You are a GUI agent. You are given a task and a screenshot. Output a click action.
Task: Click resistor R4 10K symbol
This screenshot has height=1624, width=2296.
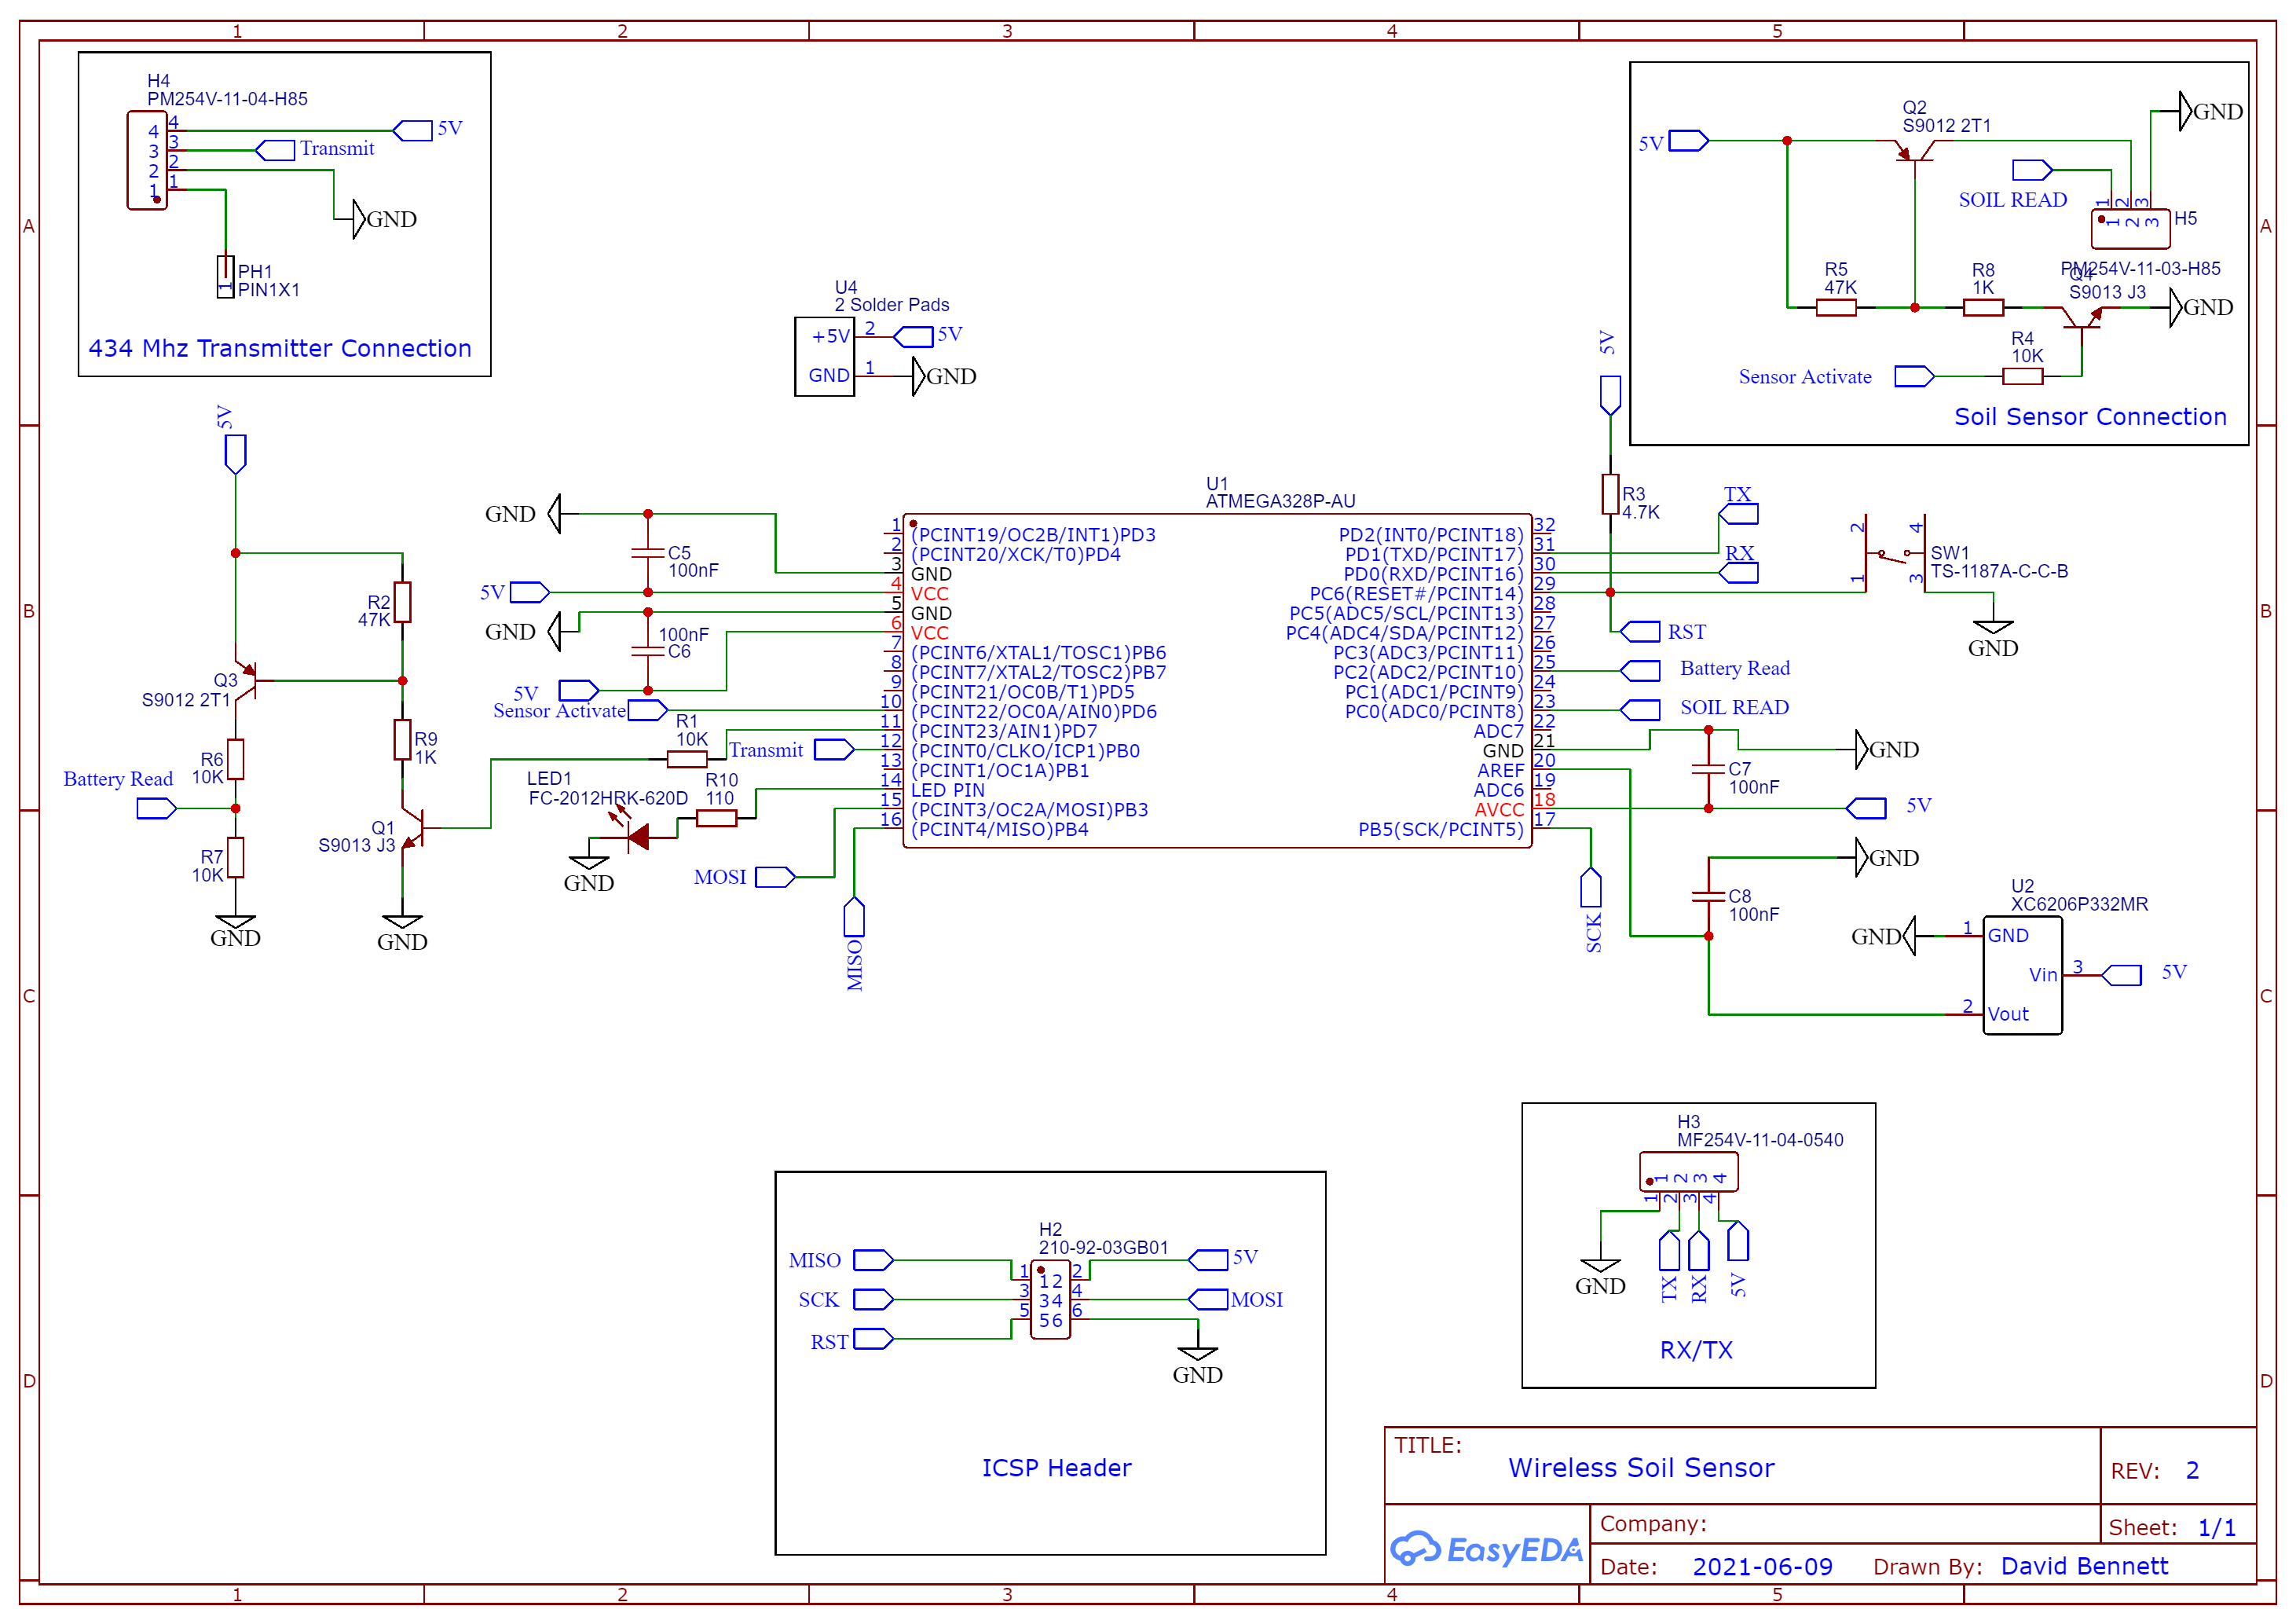click(x=2022, y=376)
